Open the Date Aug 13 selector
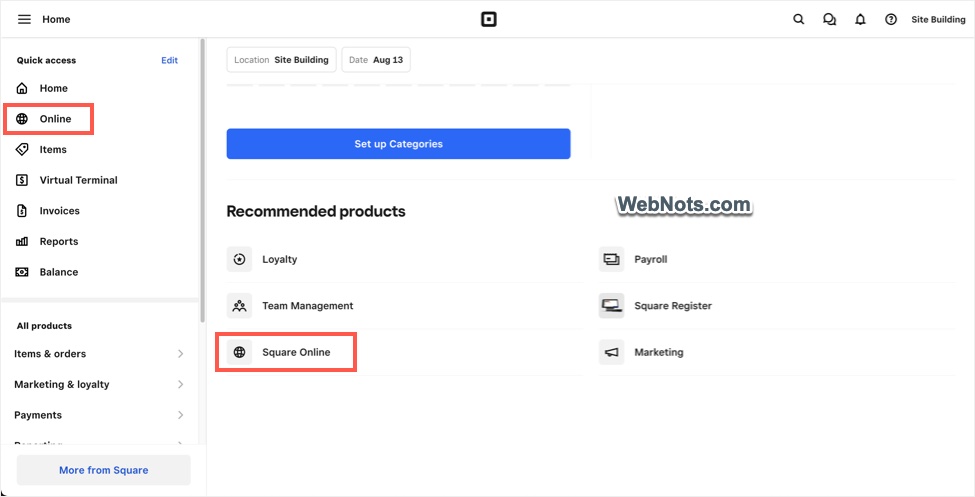975x497 pixels. coord(376,60)
